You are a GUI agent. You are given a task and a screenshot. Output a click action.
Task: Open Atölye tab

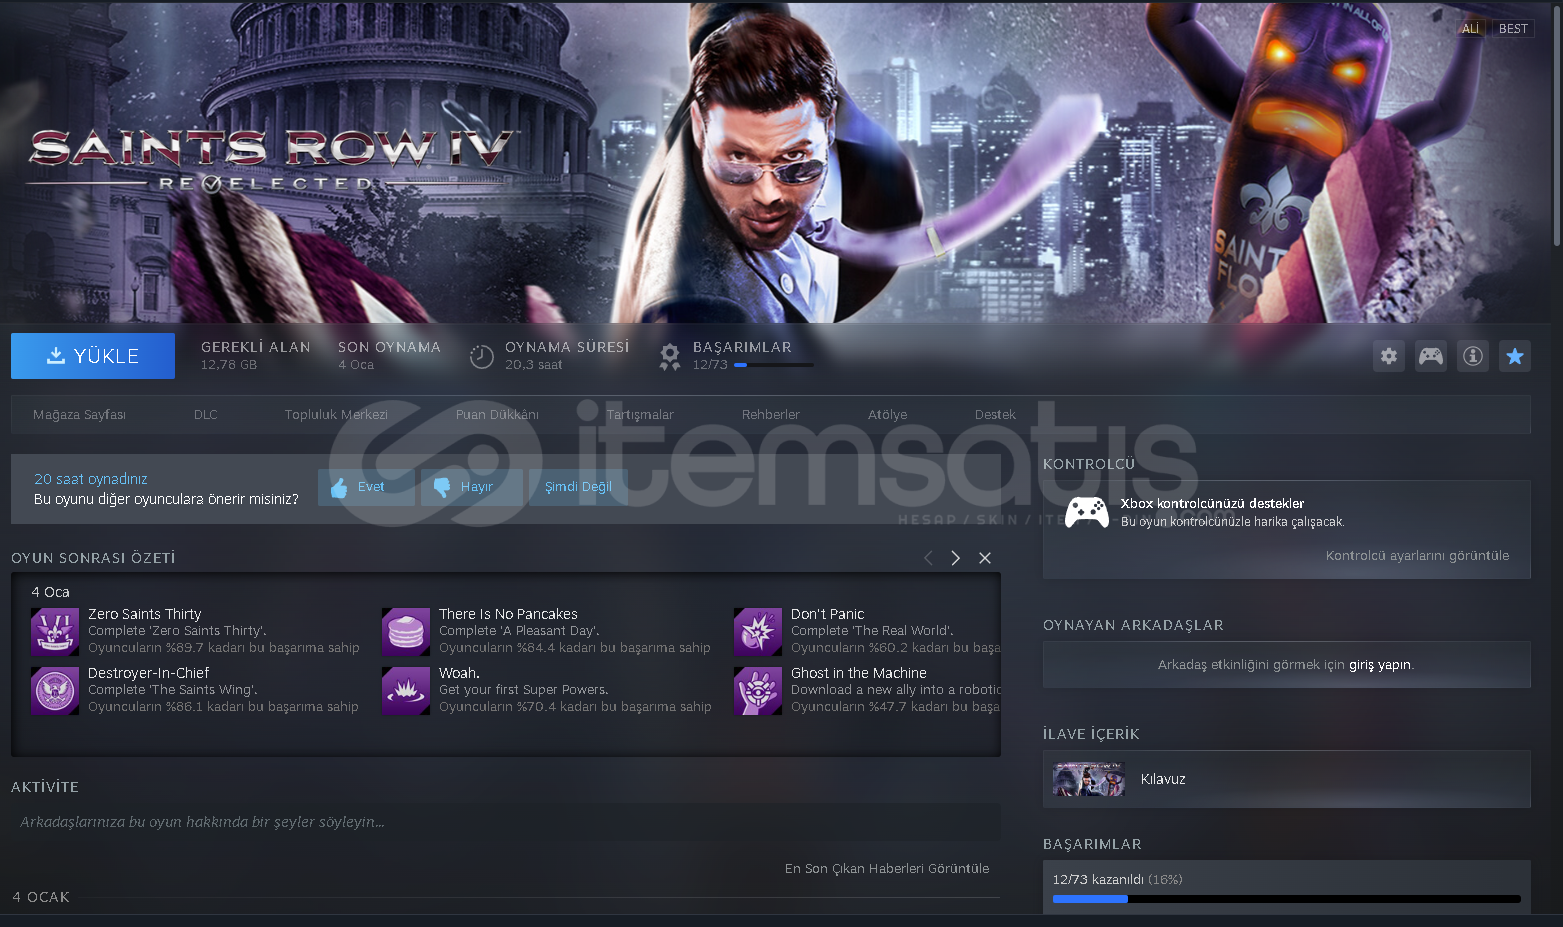tap(887, 414)
